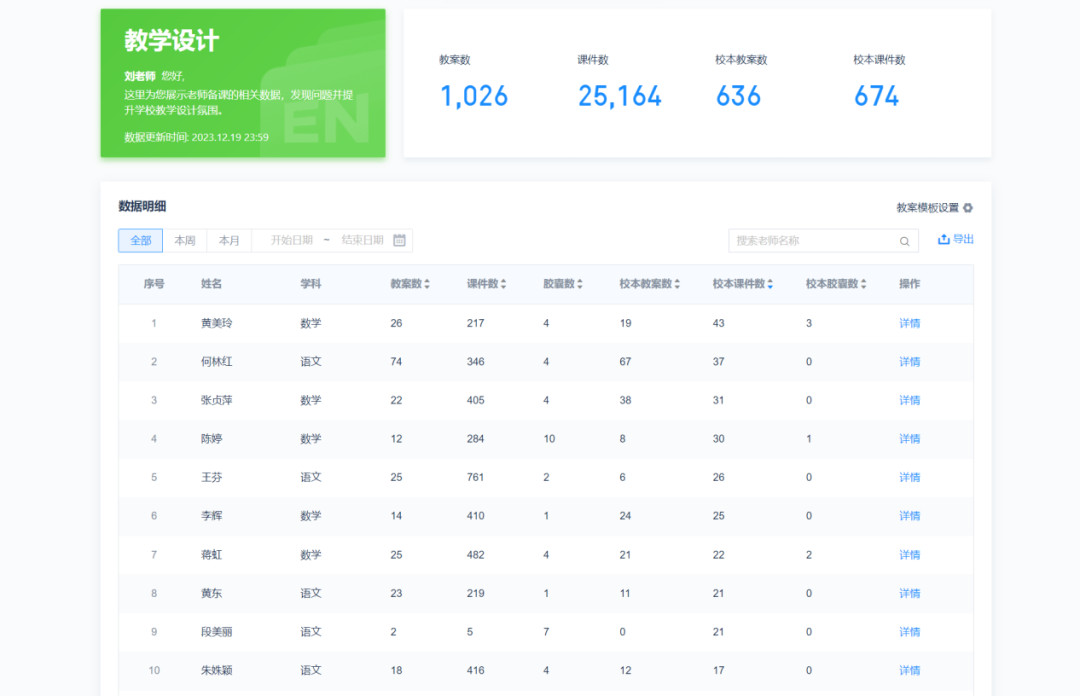The image size is (1080, 696).
Task: Type in the 搜索老师名称 search box
Action: (x=810, y=241)
